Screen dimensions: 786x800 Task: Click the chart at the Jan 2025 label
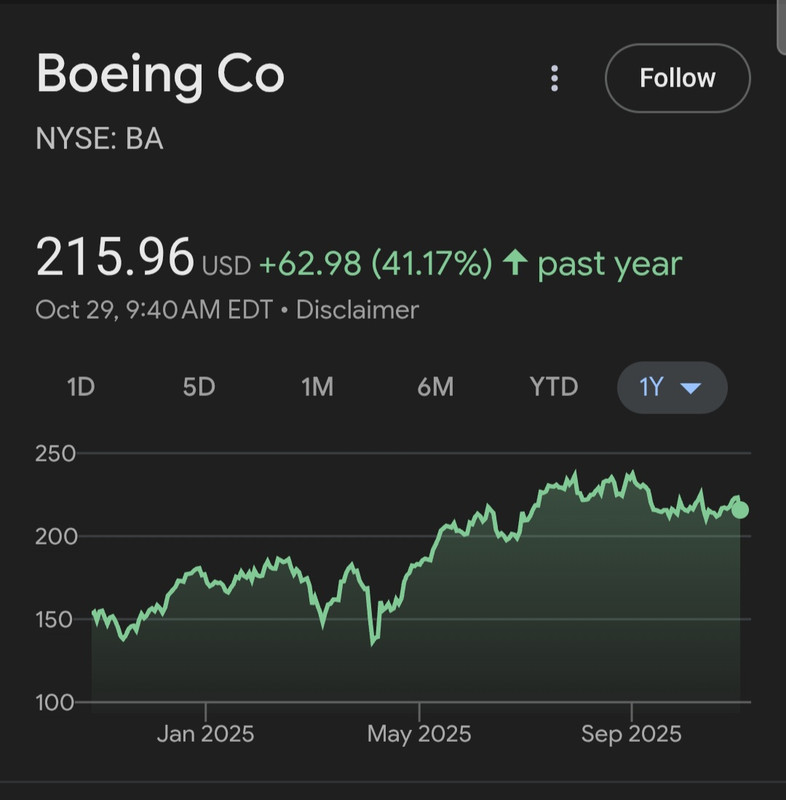point(205,734)
